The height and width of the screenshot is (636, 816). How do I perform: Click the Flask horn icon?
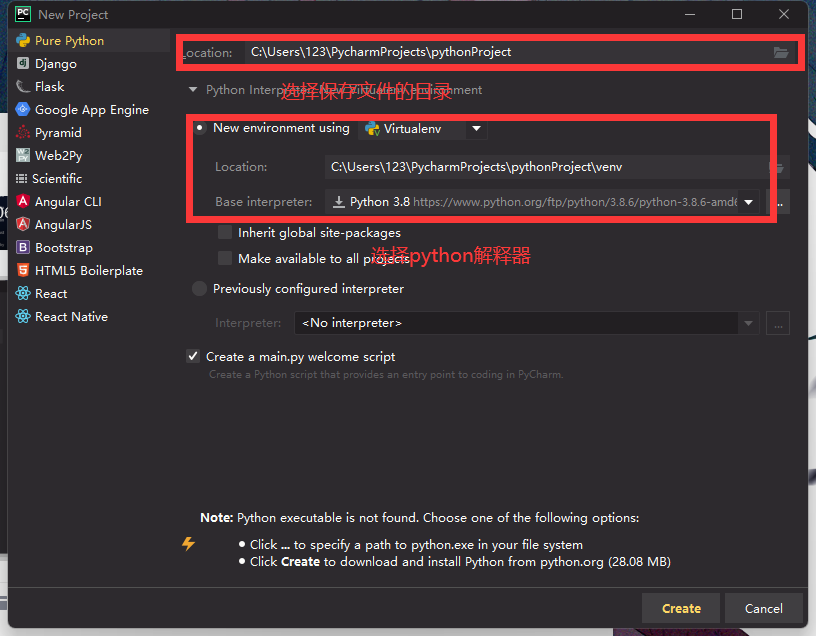click(x=23, y=86)
